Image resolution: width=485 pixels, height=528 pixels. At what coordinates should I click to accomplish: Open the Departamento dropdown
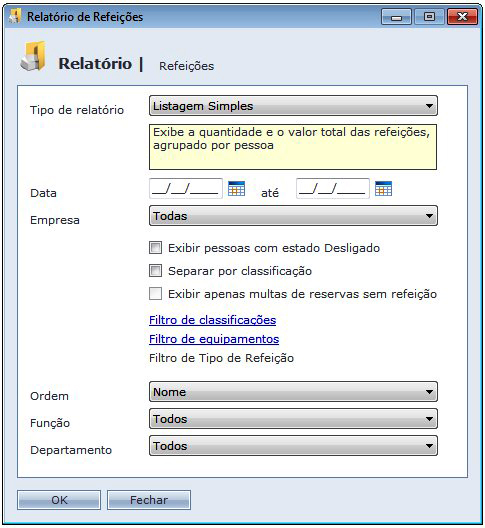click(x=293, y=446)
